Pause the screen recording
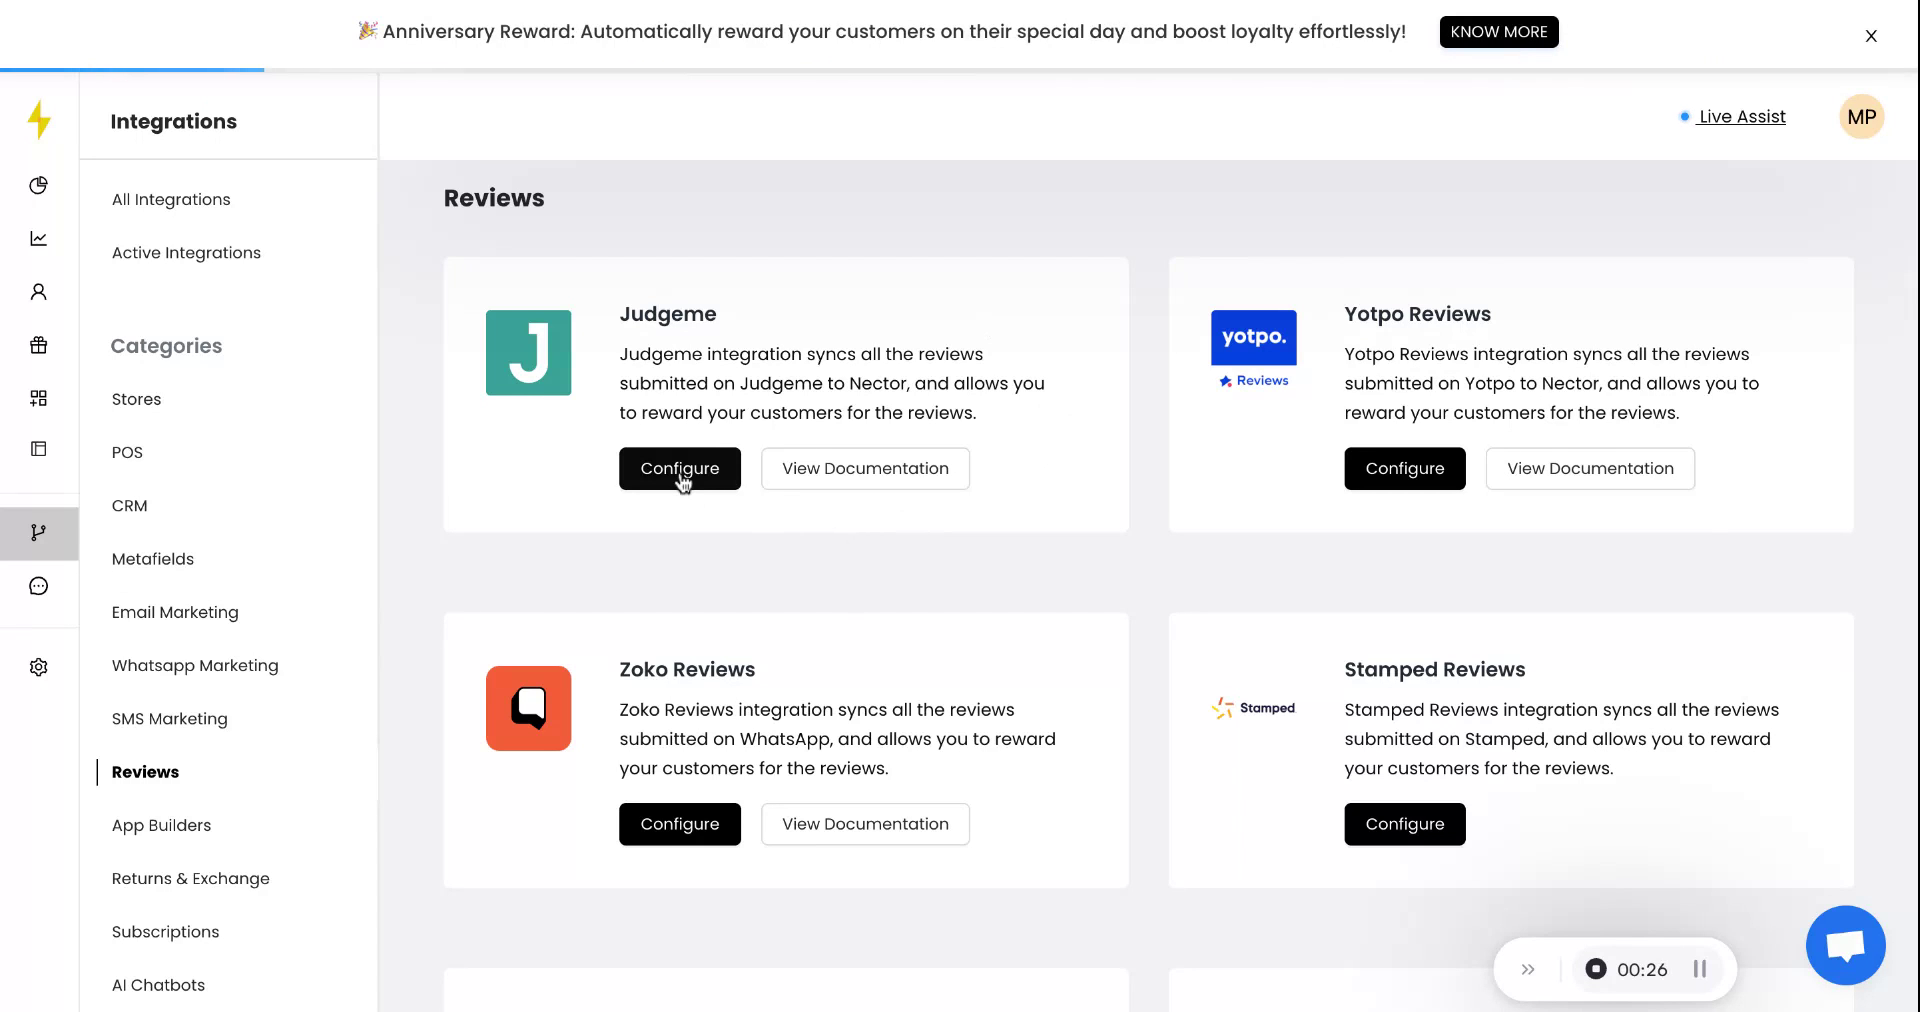The width and height of the screenshot is (1920, 1012). tap(1699, 969)
